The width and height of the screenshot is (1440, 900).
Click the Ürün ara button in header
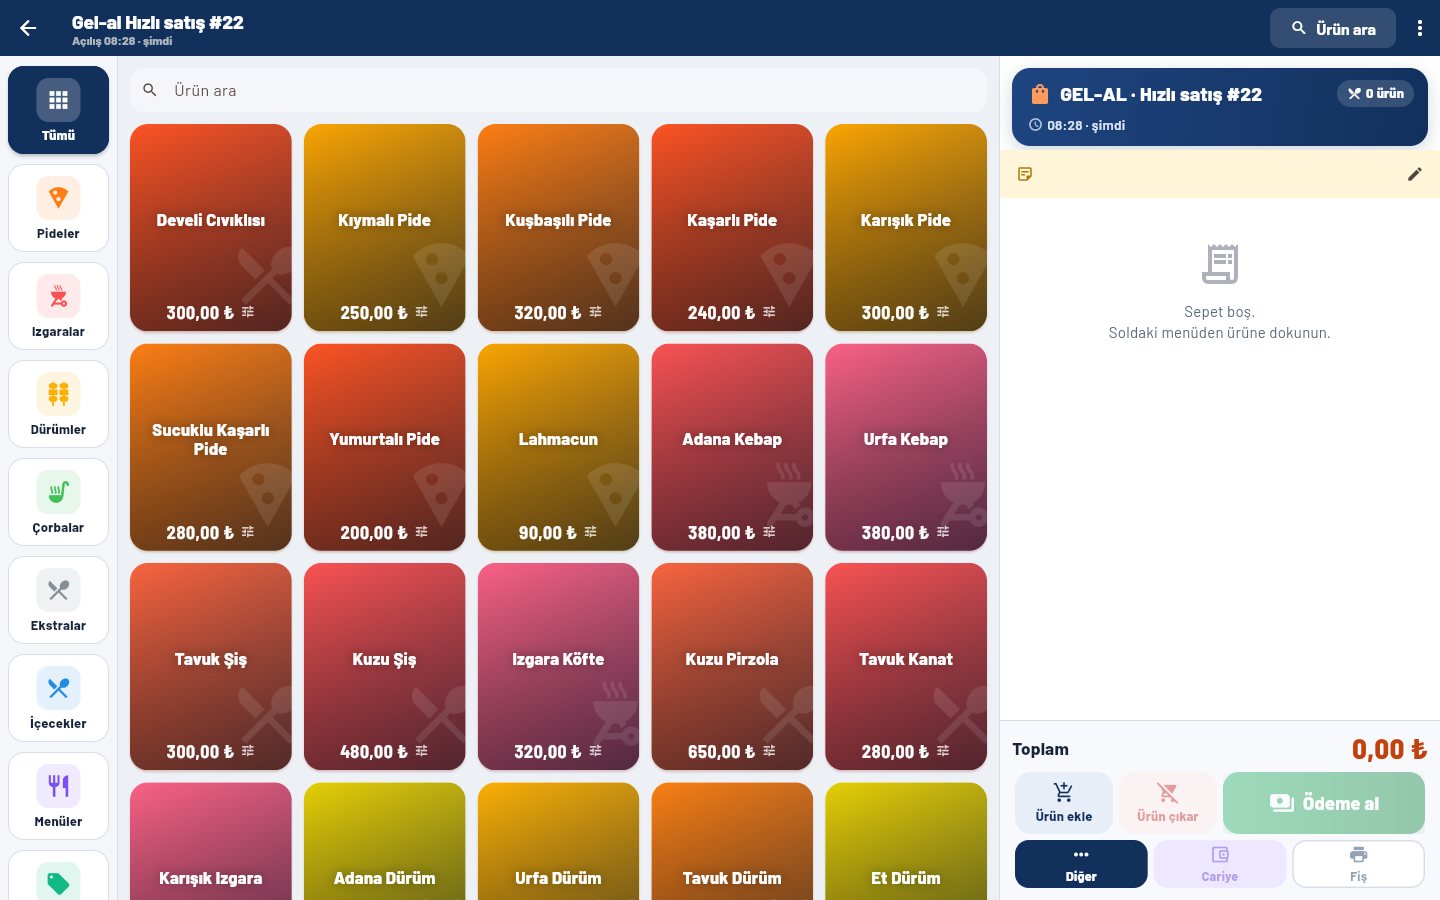pos(1333,28)
